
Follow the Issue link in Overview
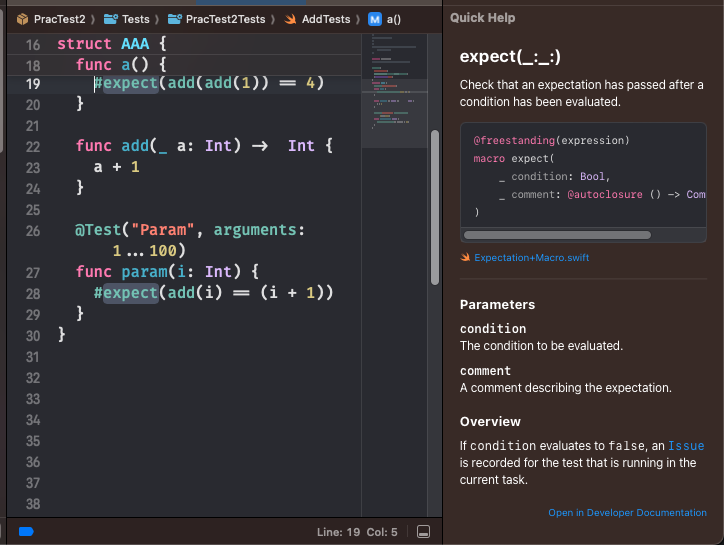[x=686, y=446]
